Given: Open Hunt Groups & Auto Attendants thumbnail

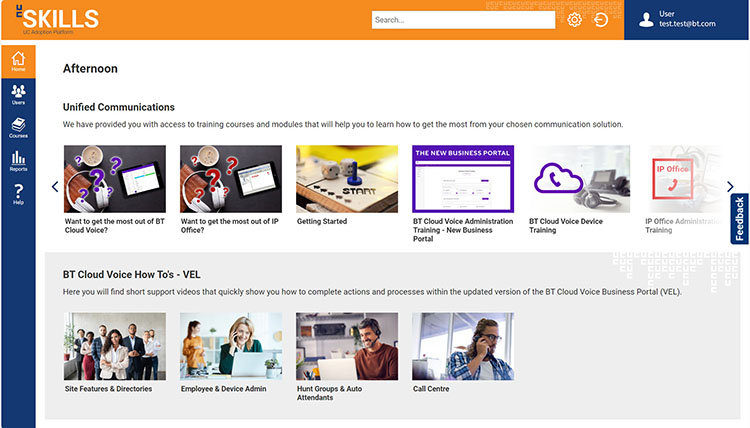Looking at the screenshot, I should pos(347,346).
